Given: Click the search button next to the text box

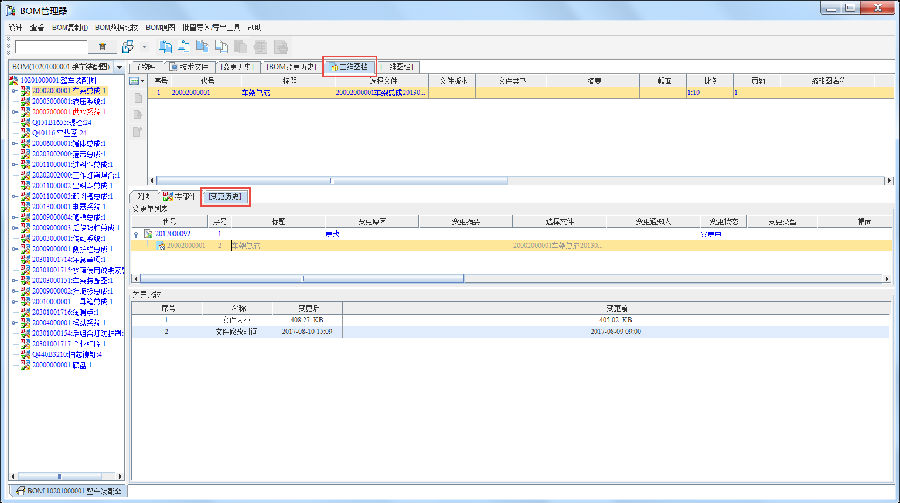Looking at the screenshot, I should (102, 46).
